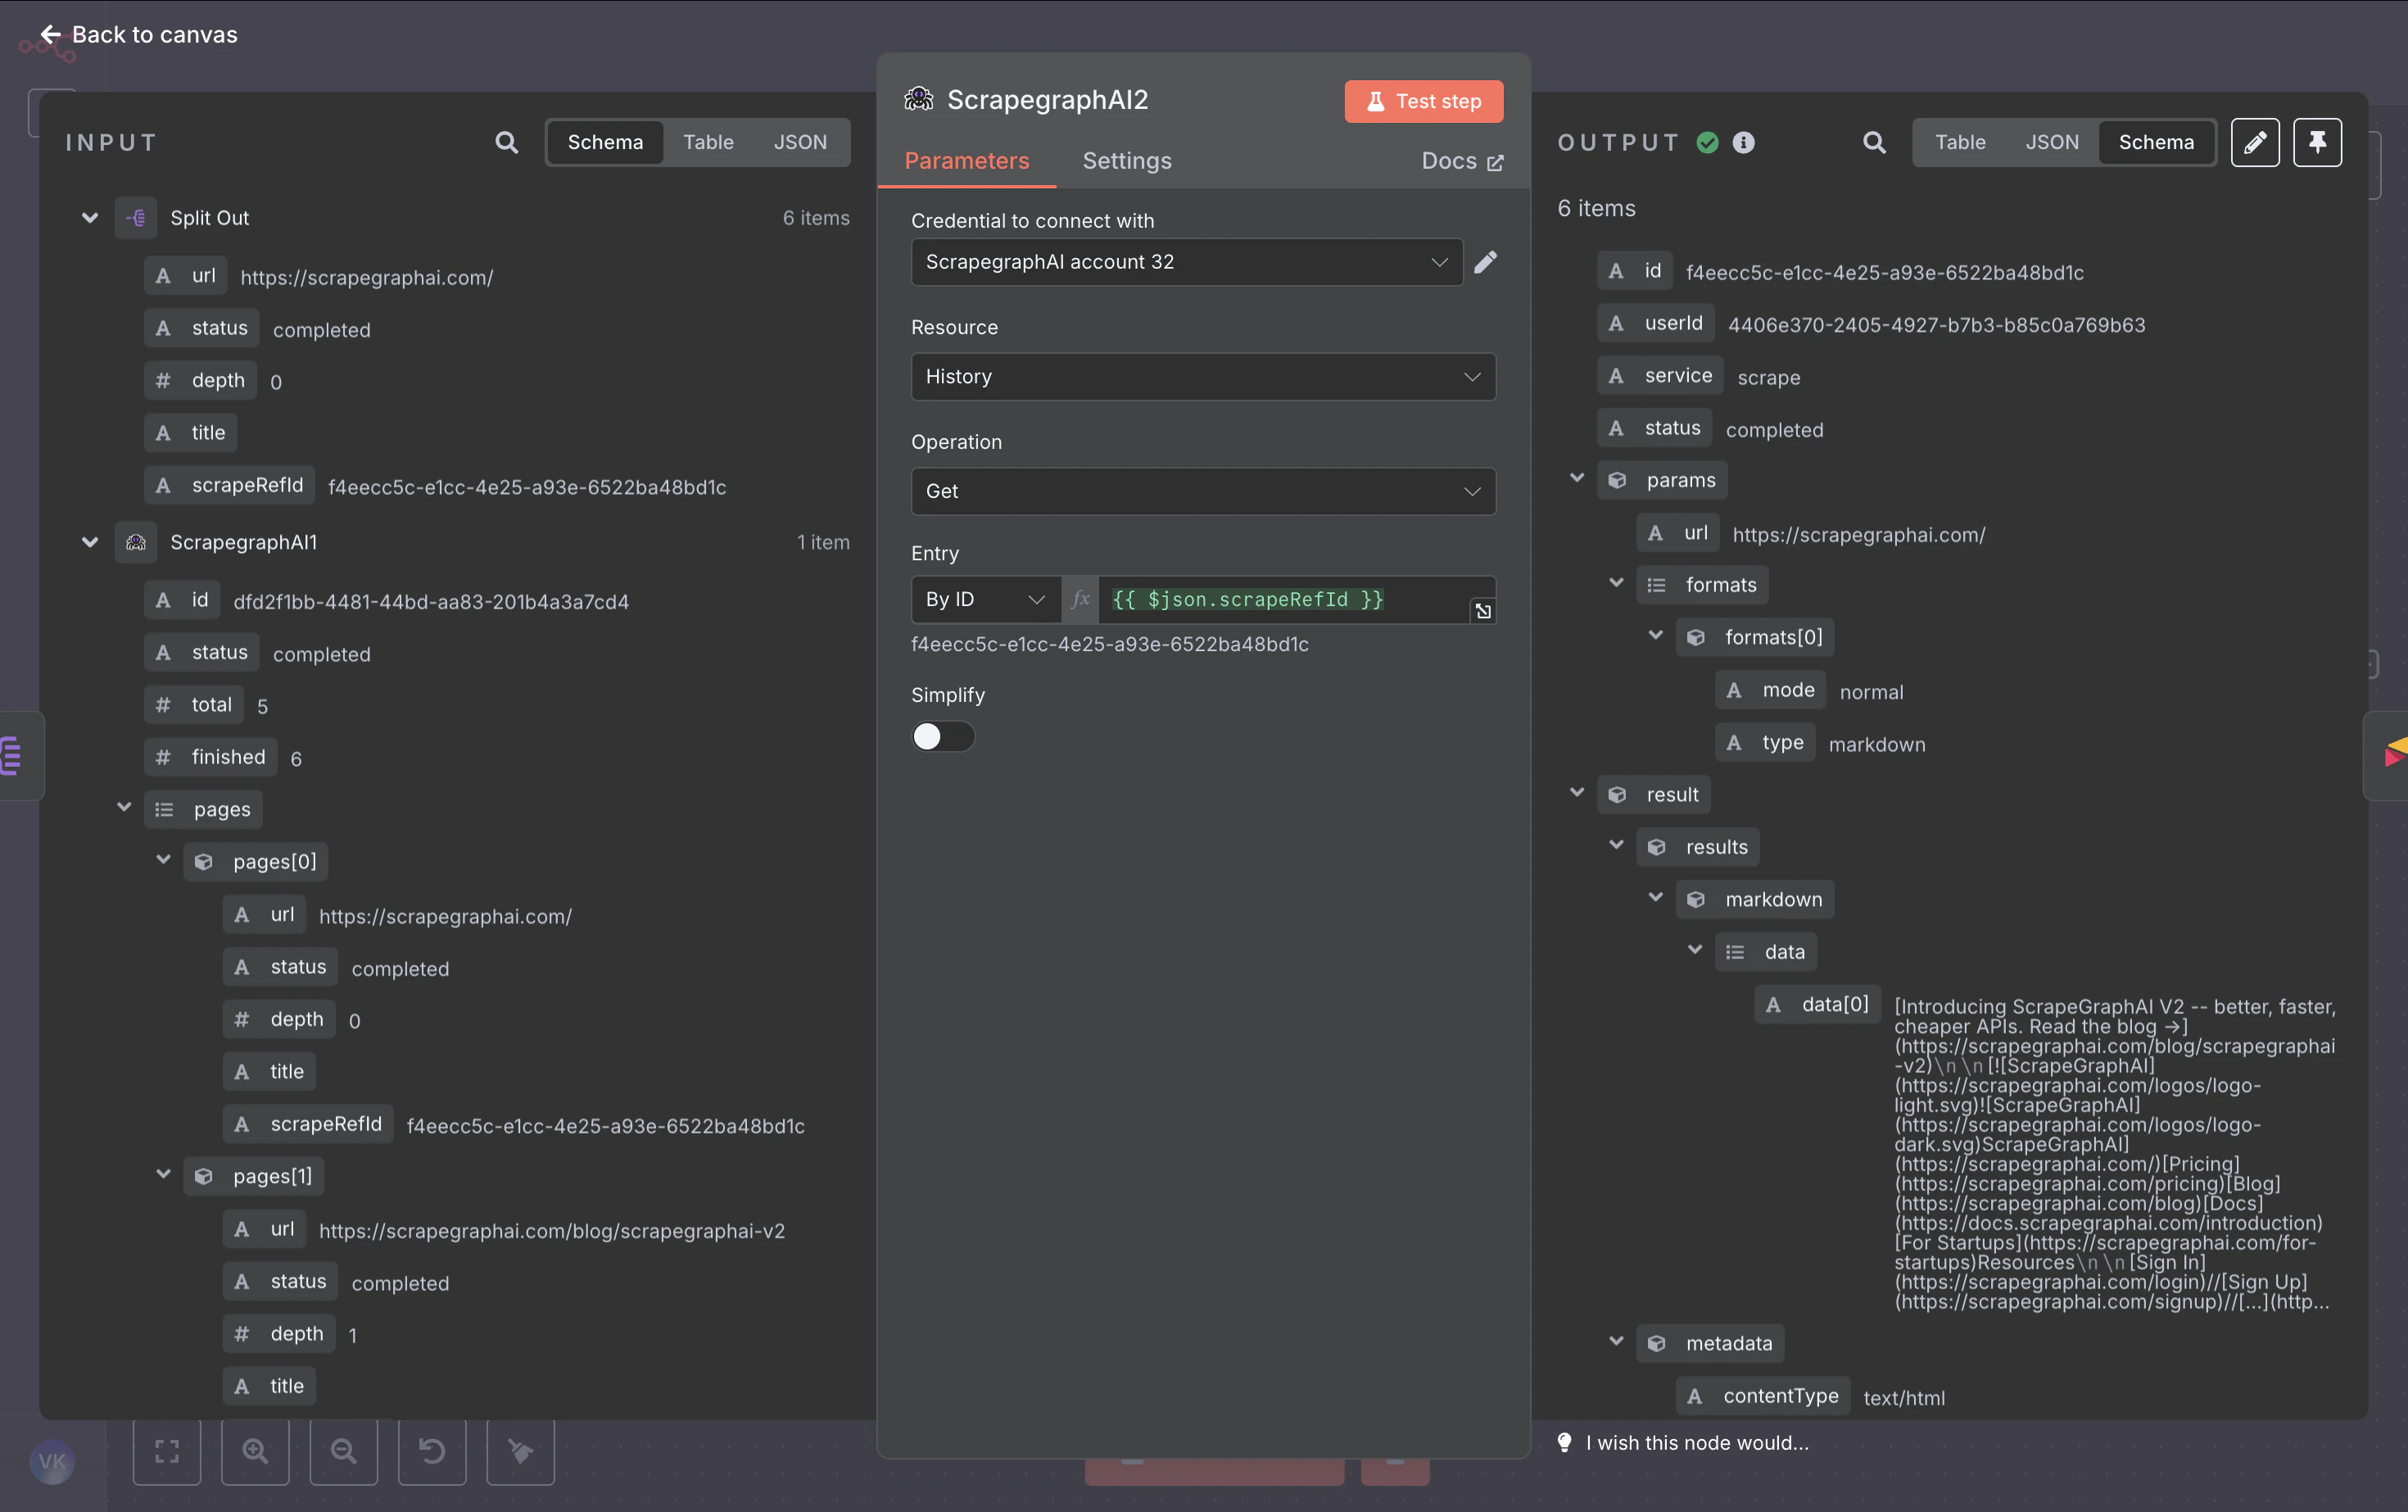This screenshot has width=2408, height=1512.
Task: Click the service field in output
Action: [x=1661, y=375]
